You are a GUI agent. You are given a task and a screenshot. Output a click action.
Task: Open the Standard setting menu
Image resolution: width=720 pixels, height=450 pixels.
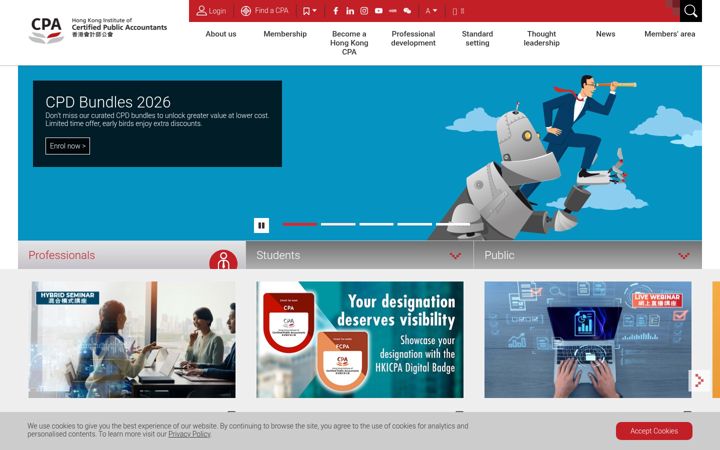point(478,39)
